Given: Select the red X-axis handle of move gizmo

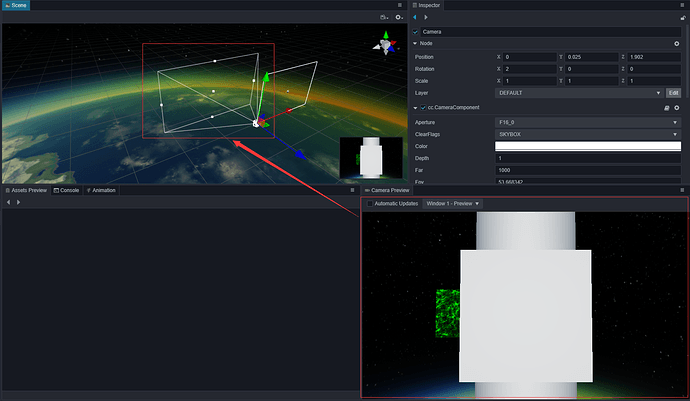Looking at the screenshot, I should 289,110.
